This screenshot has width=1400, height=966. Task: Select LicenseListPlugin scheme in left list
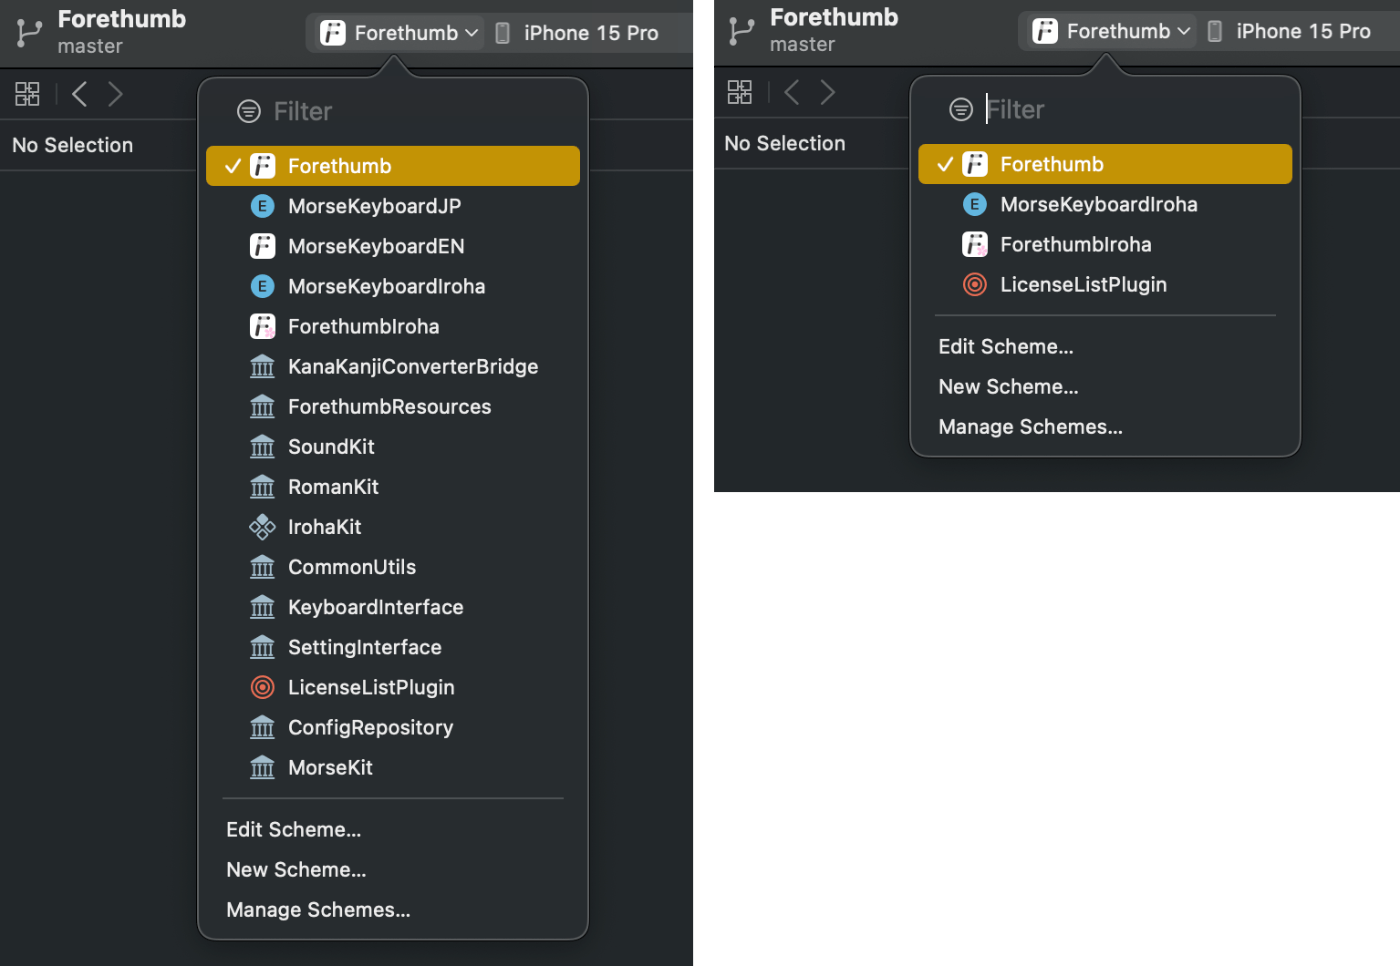(x=393, y=687)
